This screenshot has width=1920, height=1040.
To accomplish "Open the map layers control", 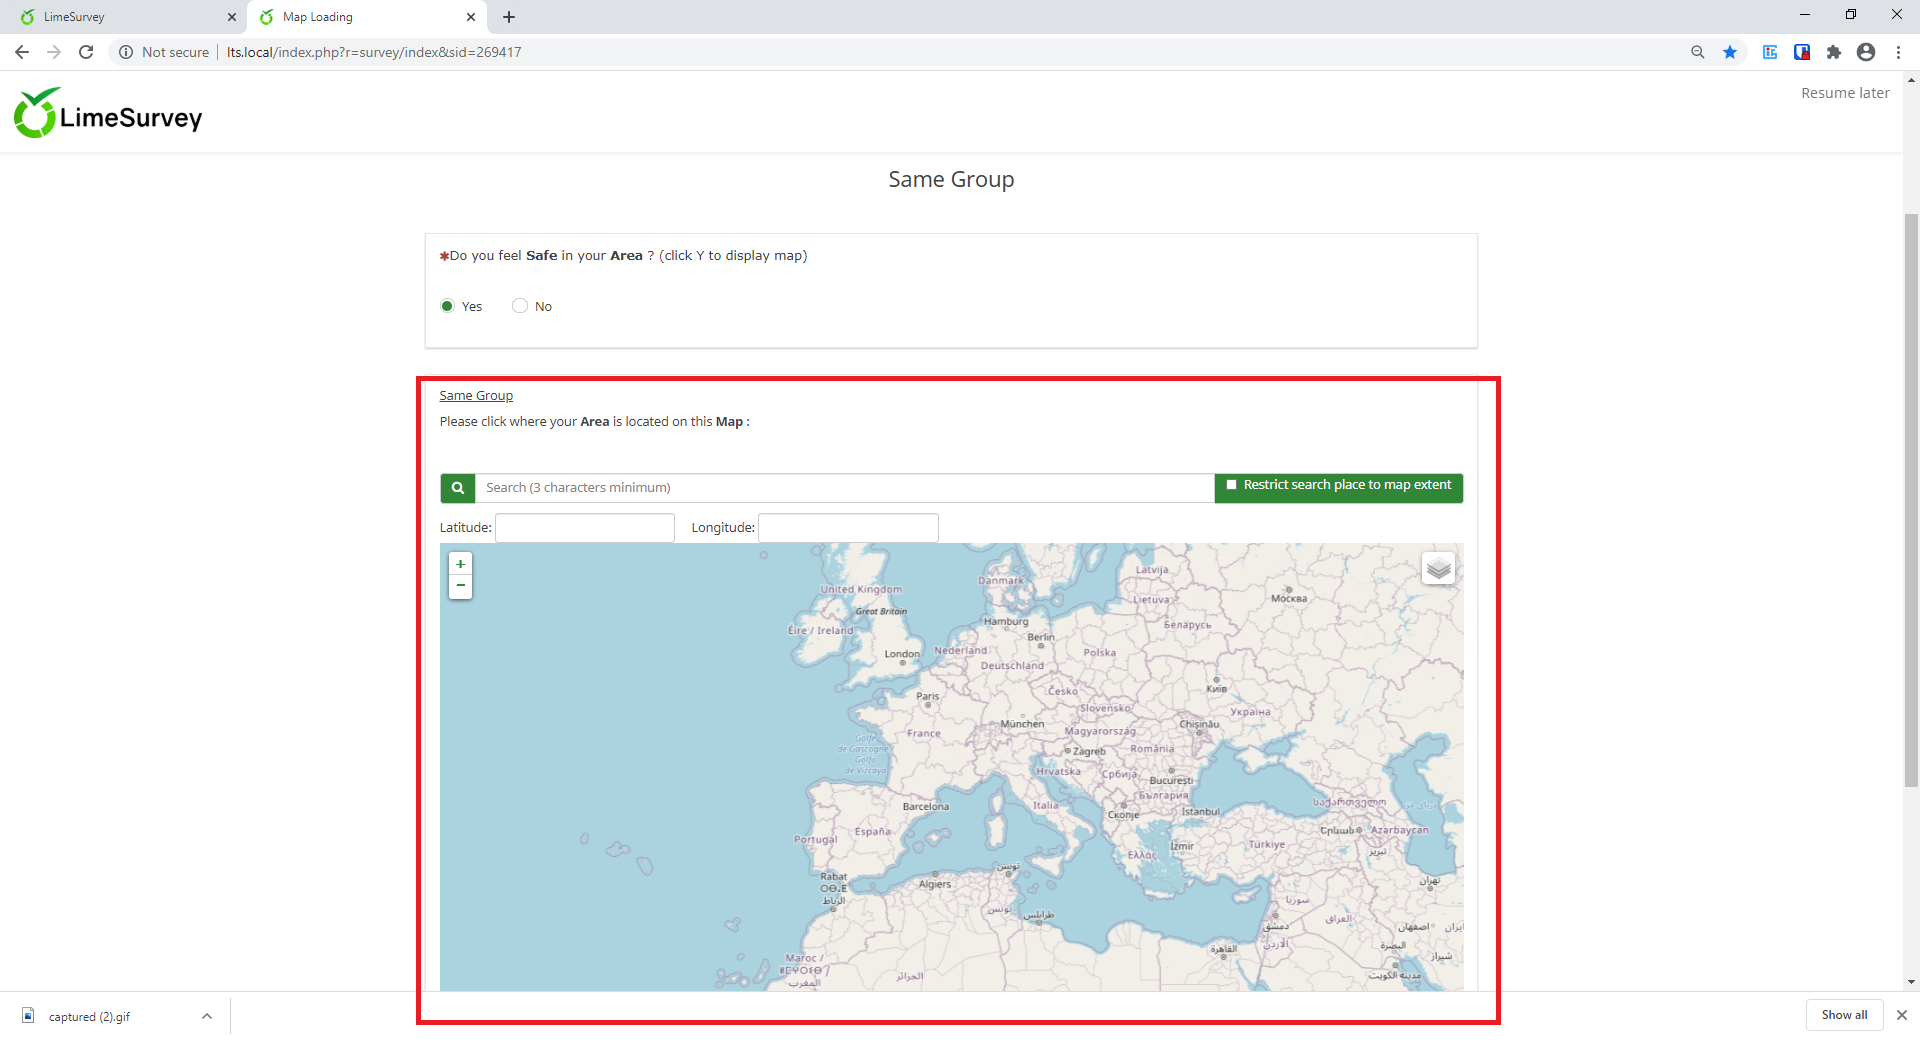I will click(x=1438, y=569).
